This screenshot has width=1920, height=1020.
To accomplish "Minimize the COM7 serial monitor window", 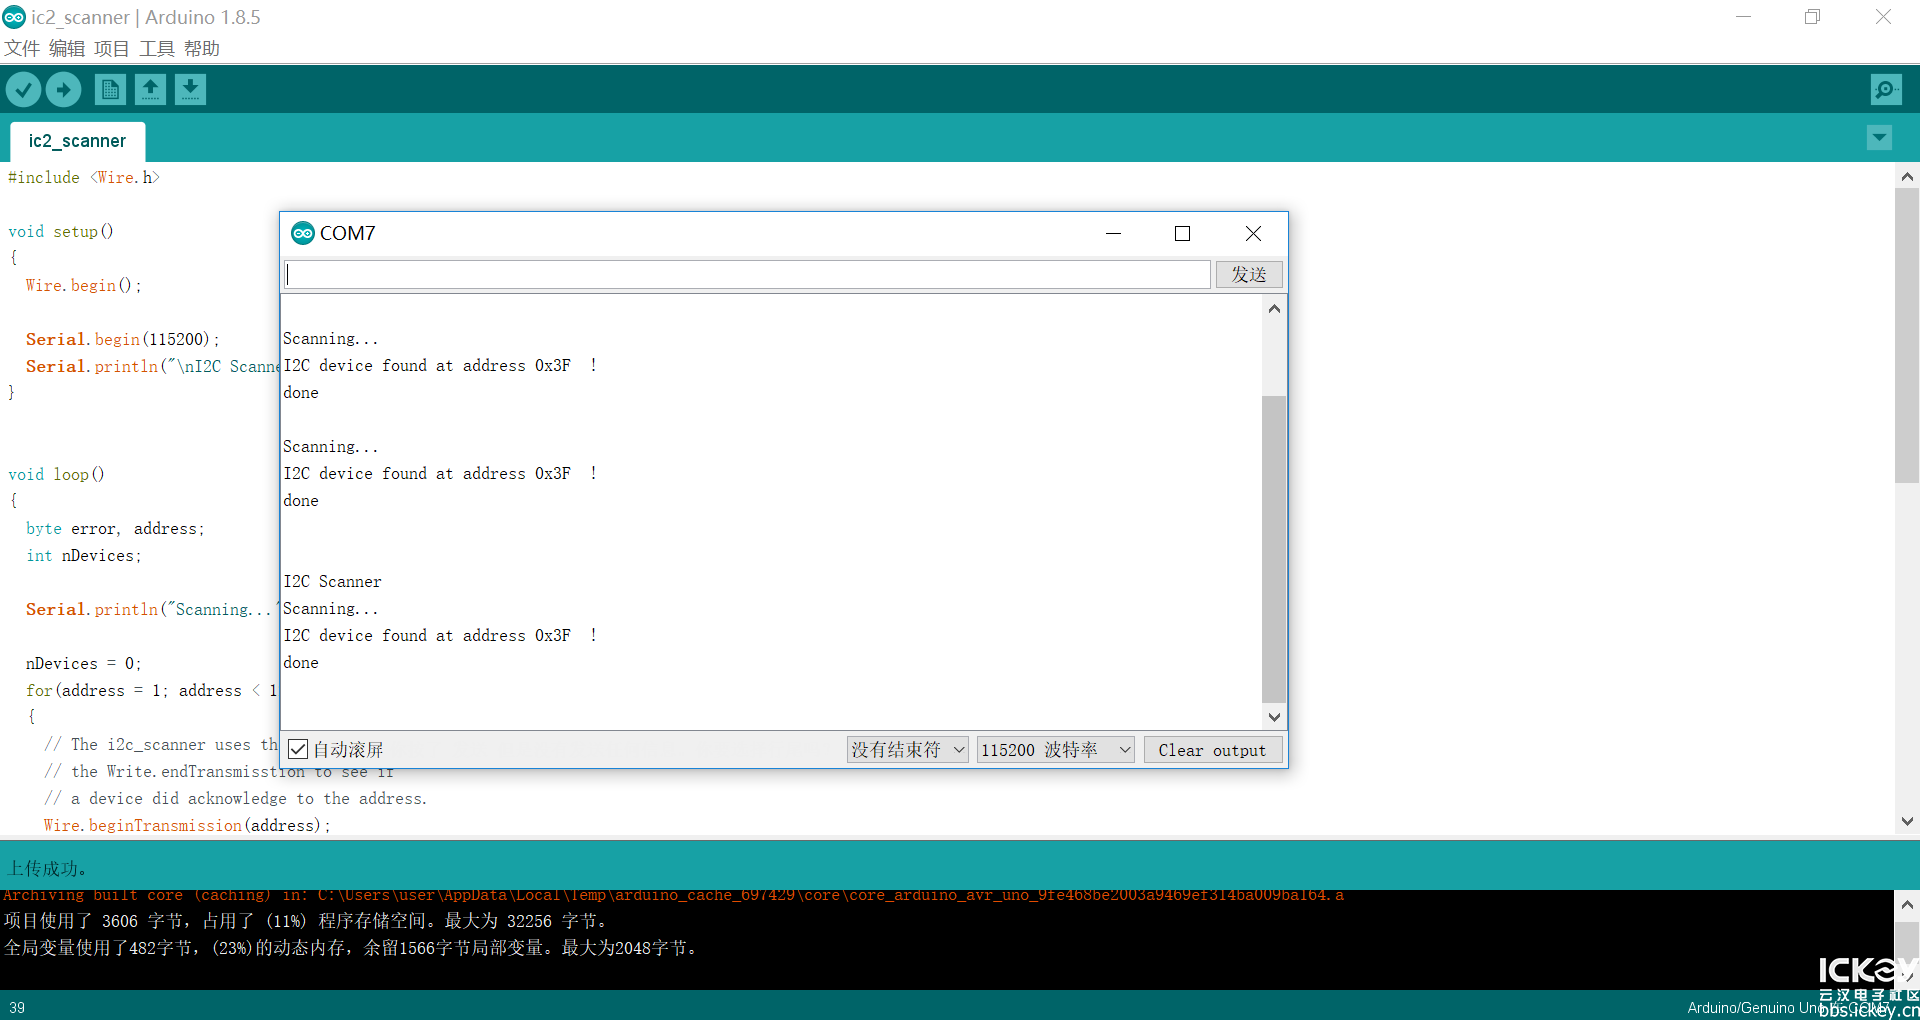I will 1113,233.
